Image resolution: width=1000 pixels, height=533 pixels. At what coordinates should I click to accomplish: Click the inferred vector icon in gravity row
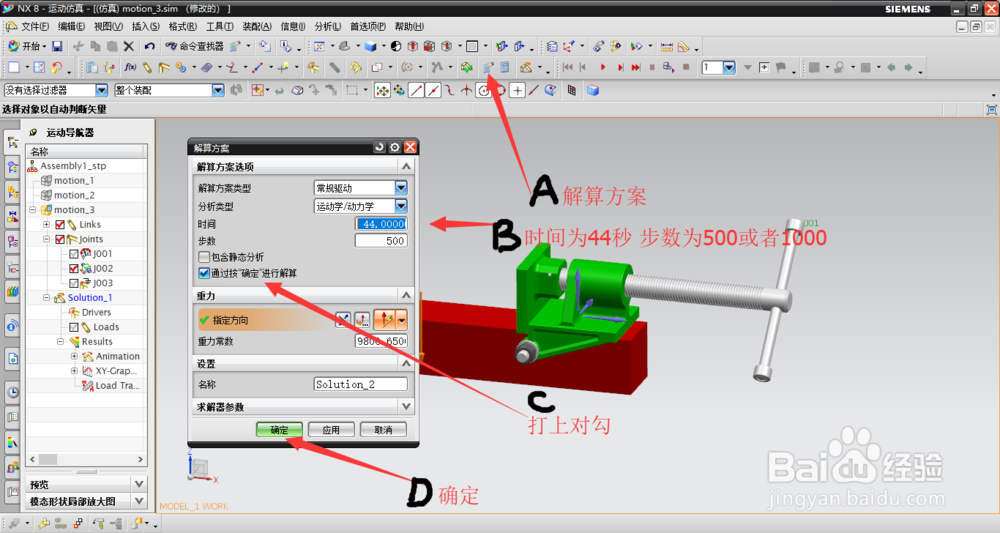[385, 320]
